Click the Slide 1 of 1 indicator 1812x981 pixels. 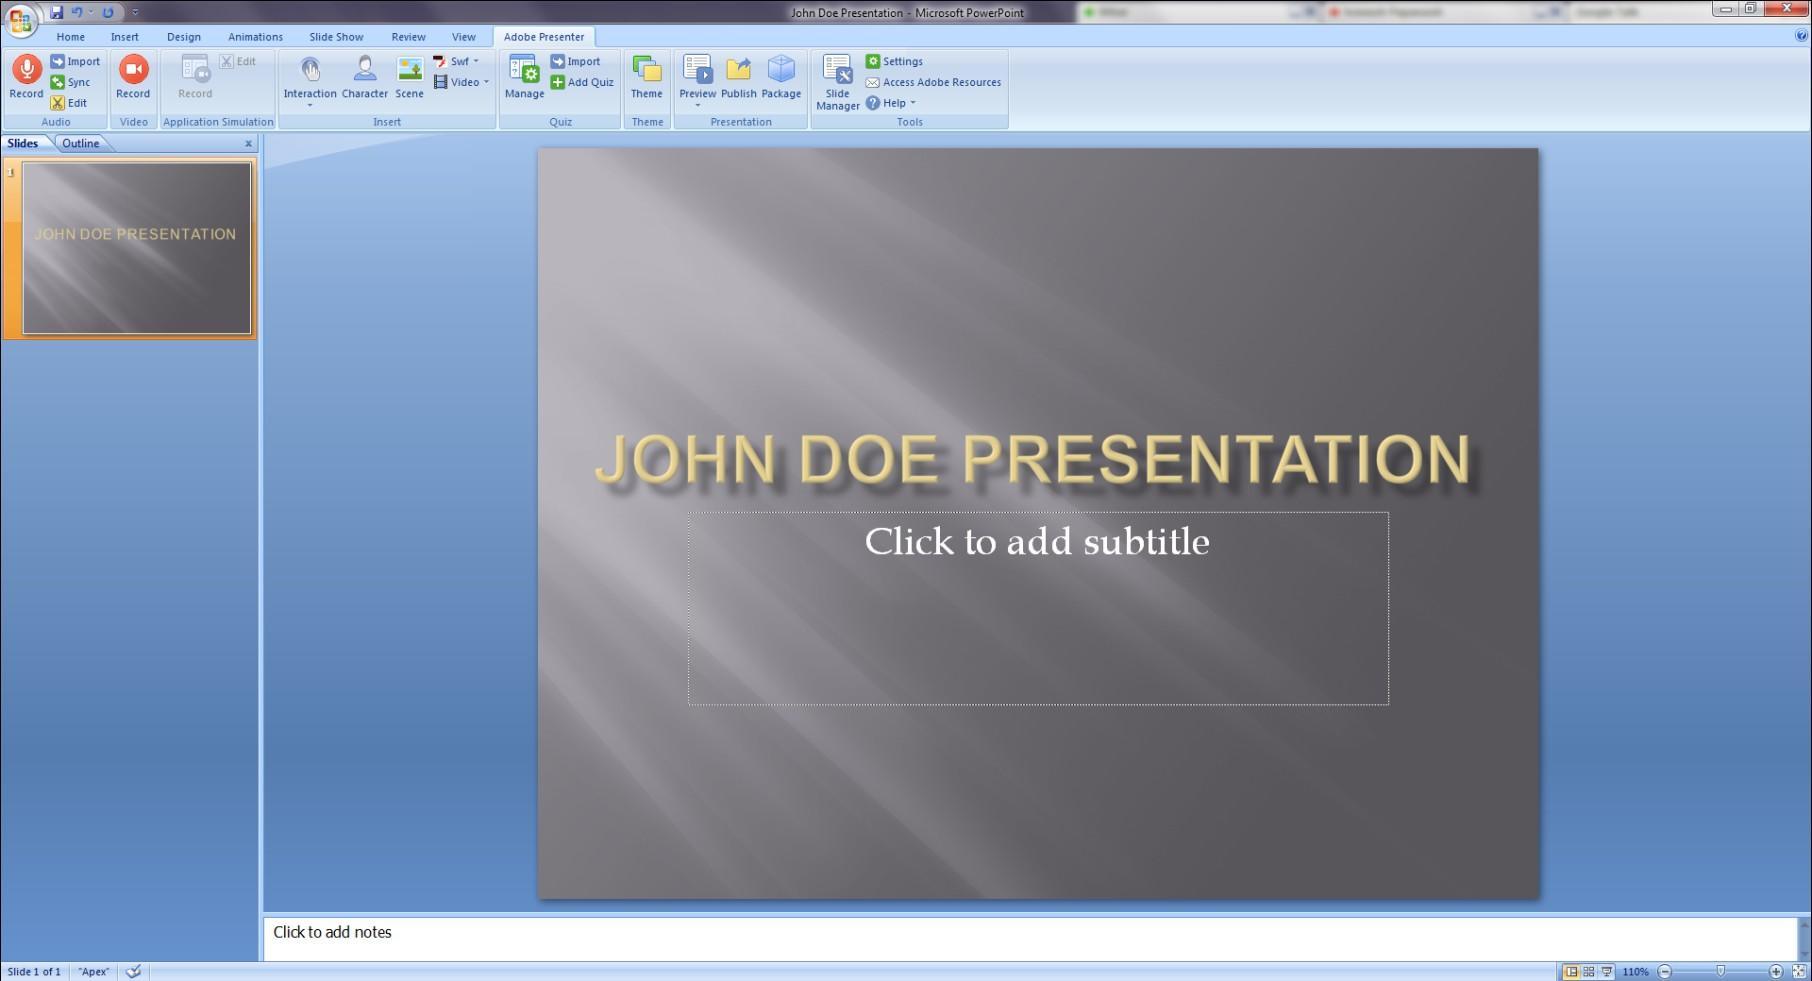pos(34,971)
